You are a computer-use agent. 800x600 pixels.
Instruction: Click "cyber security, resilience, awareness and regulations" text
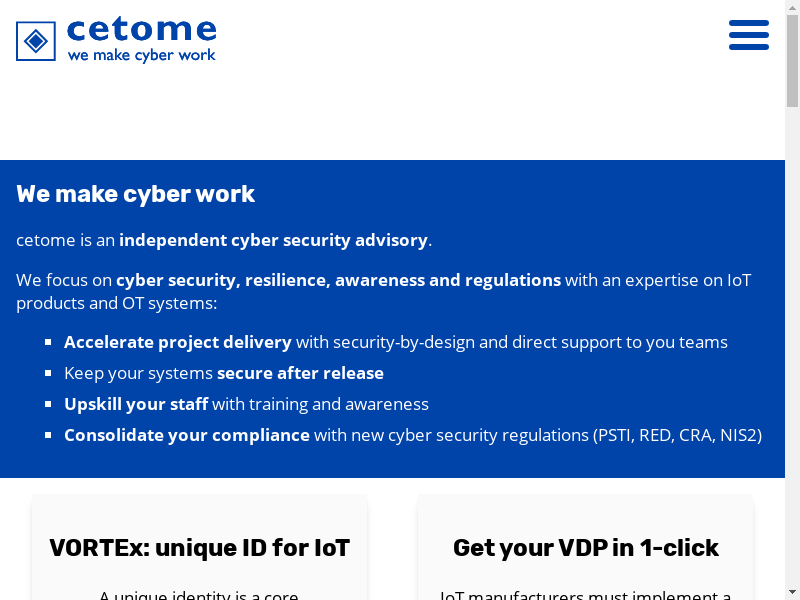point(338,280)
